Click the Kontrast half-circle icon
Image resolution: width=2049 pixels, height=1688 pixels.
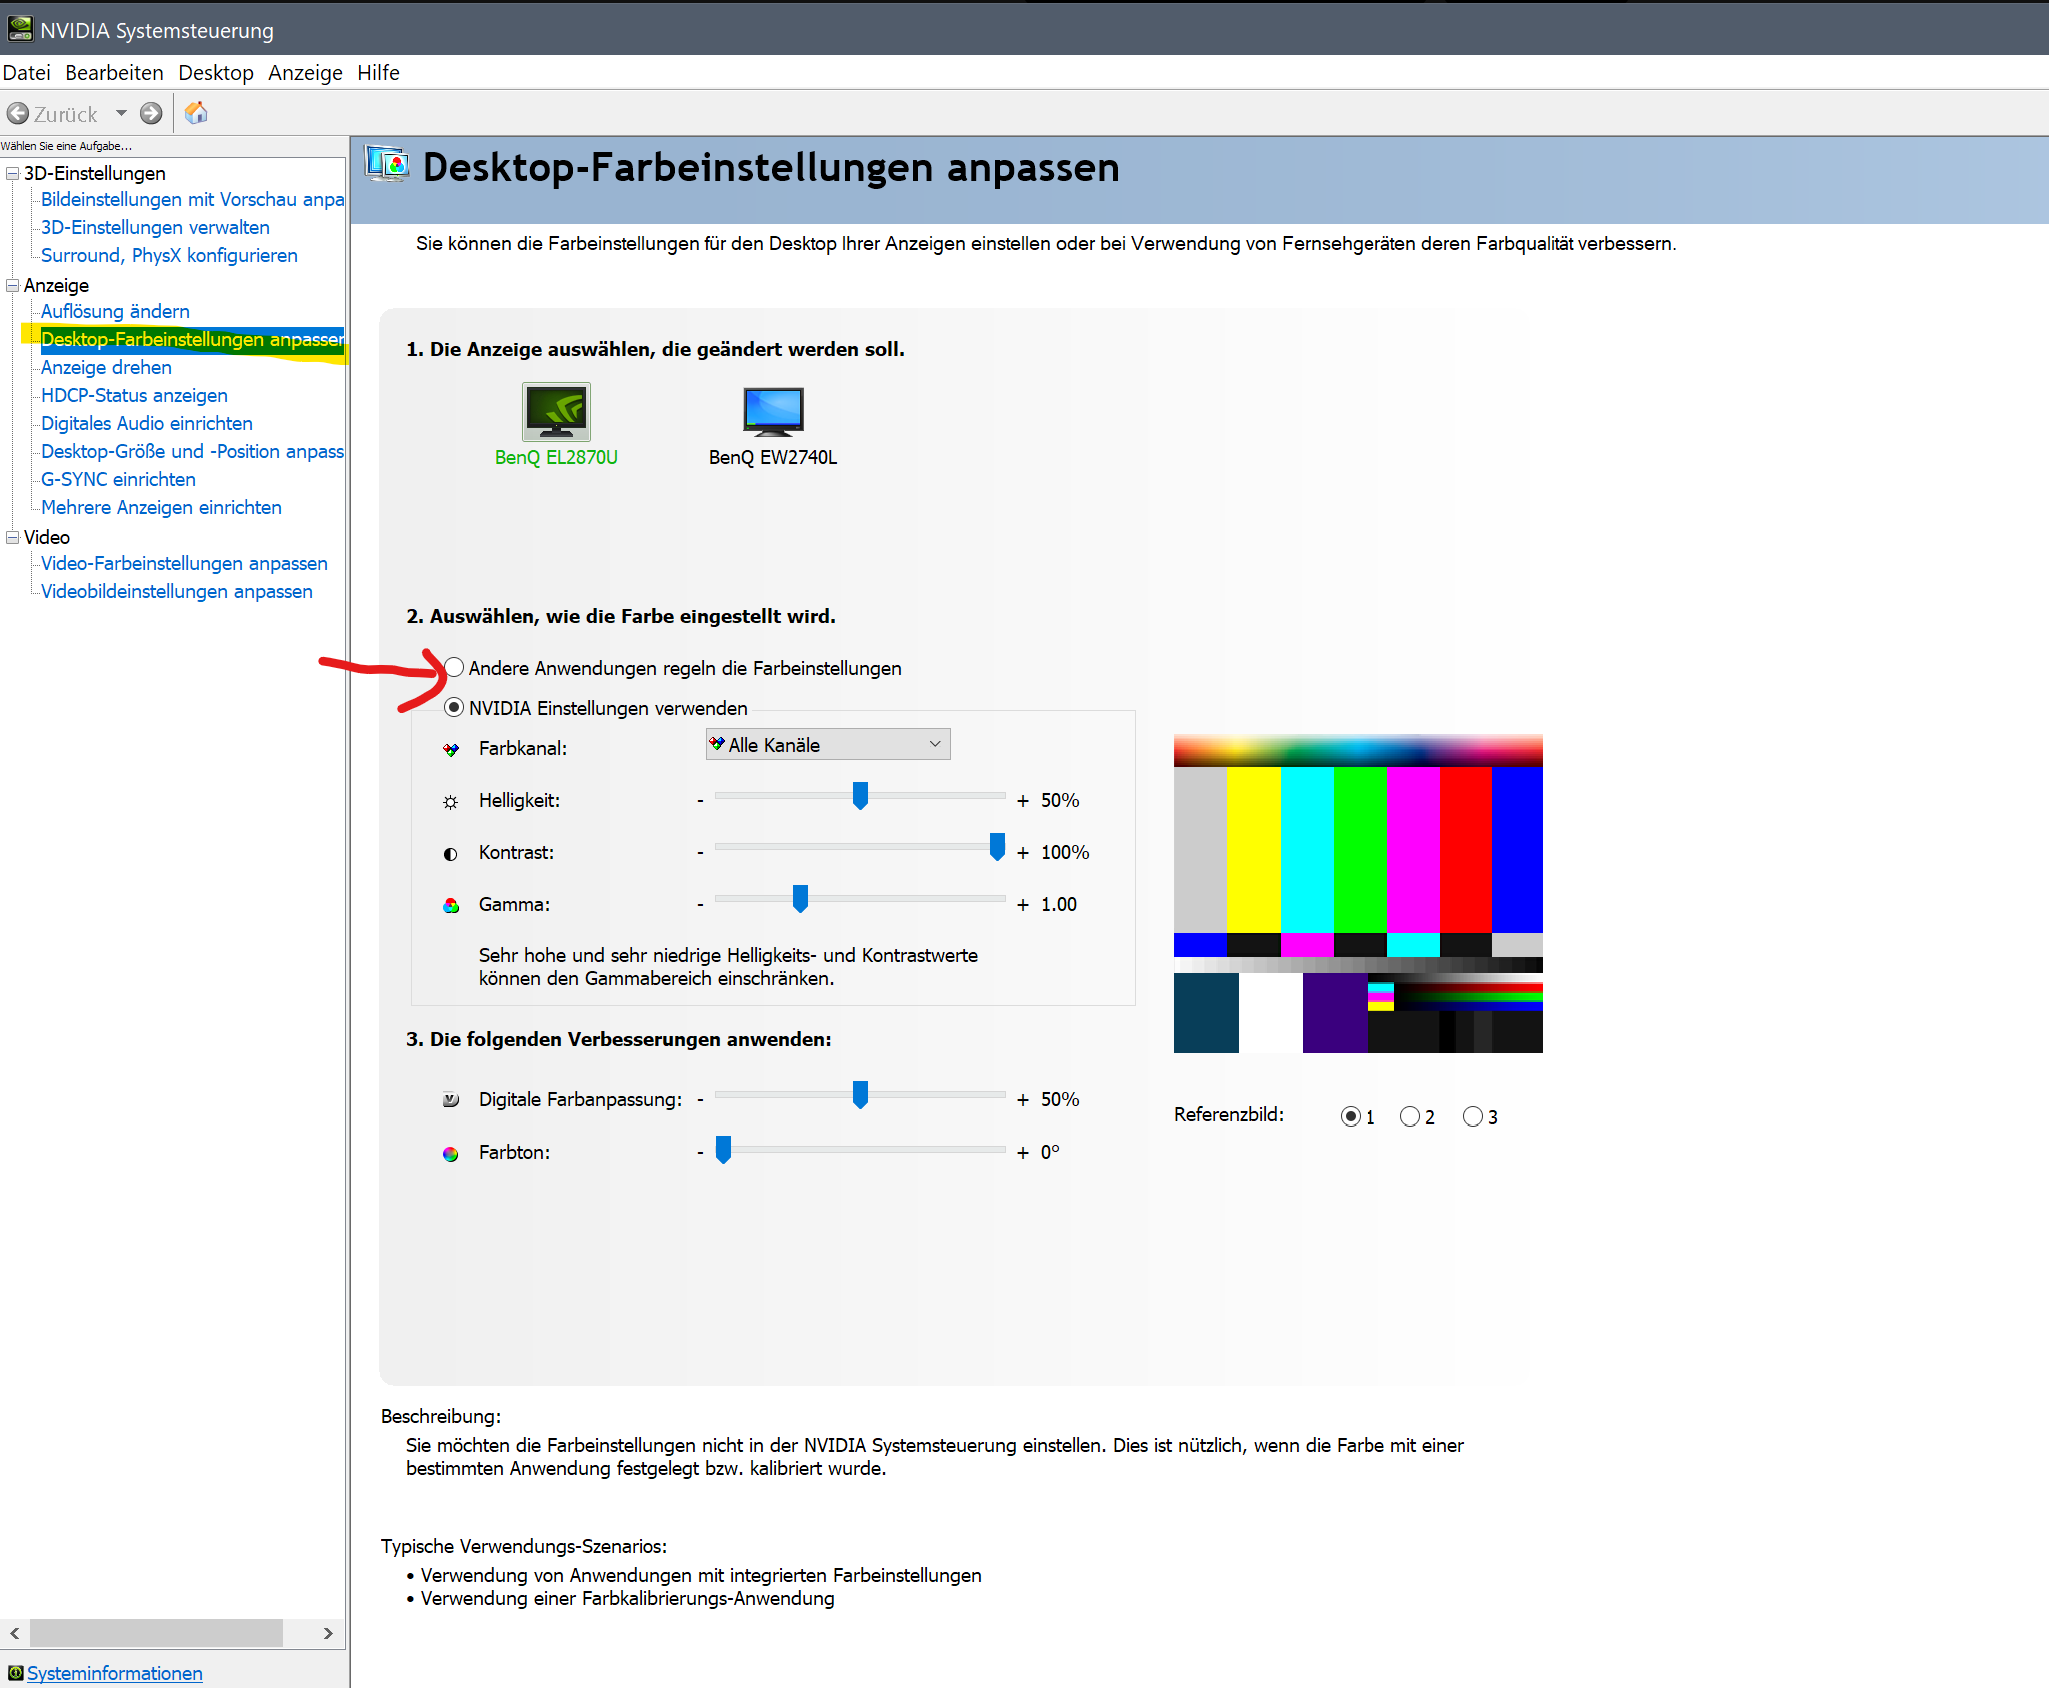tap(451, 854)
